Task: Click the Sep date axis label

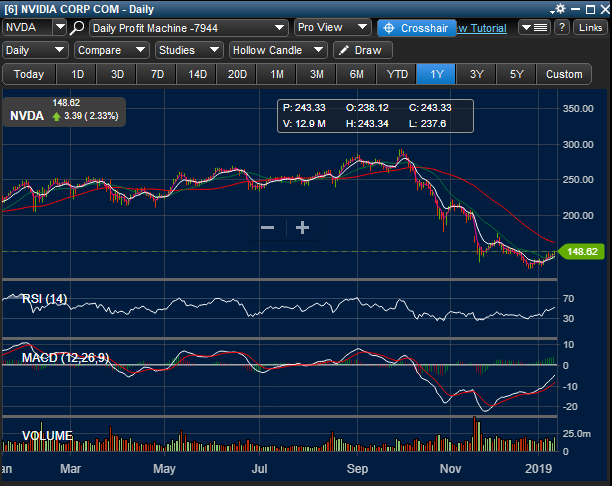Action: click(357, 468)
